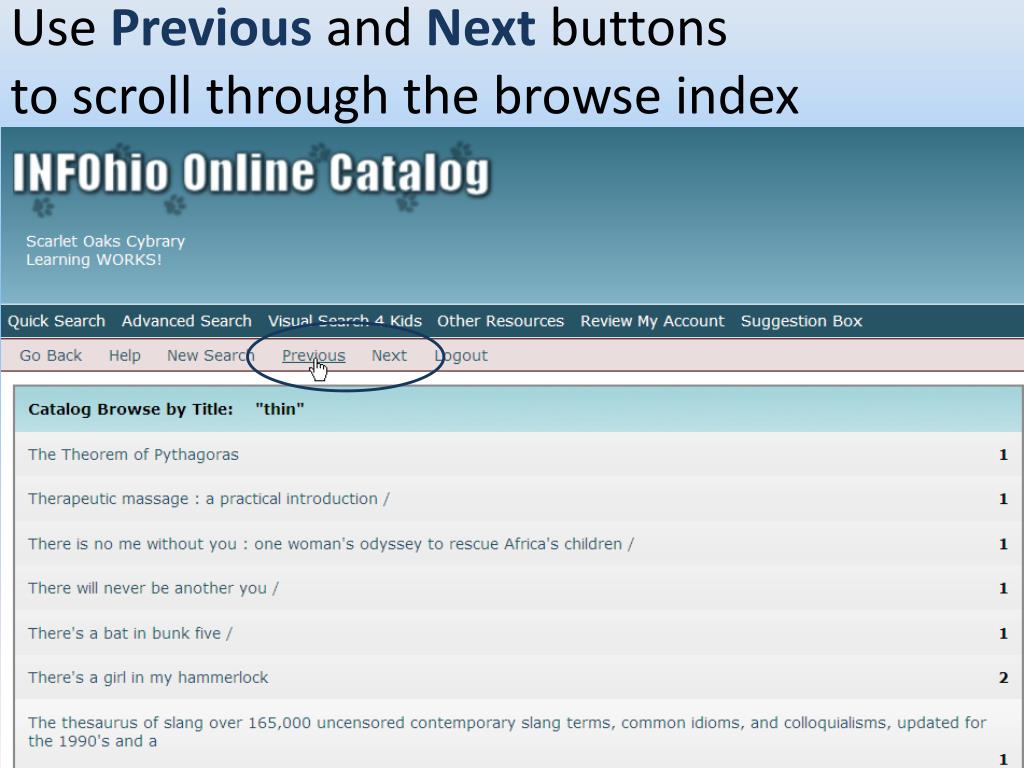1024x768 pixels.
Task: Click count 2 beside girl in my hammerlock
Action: (1003, 678)
